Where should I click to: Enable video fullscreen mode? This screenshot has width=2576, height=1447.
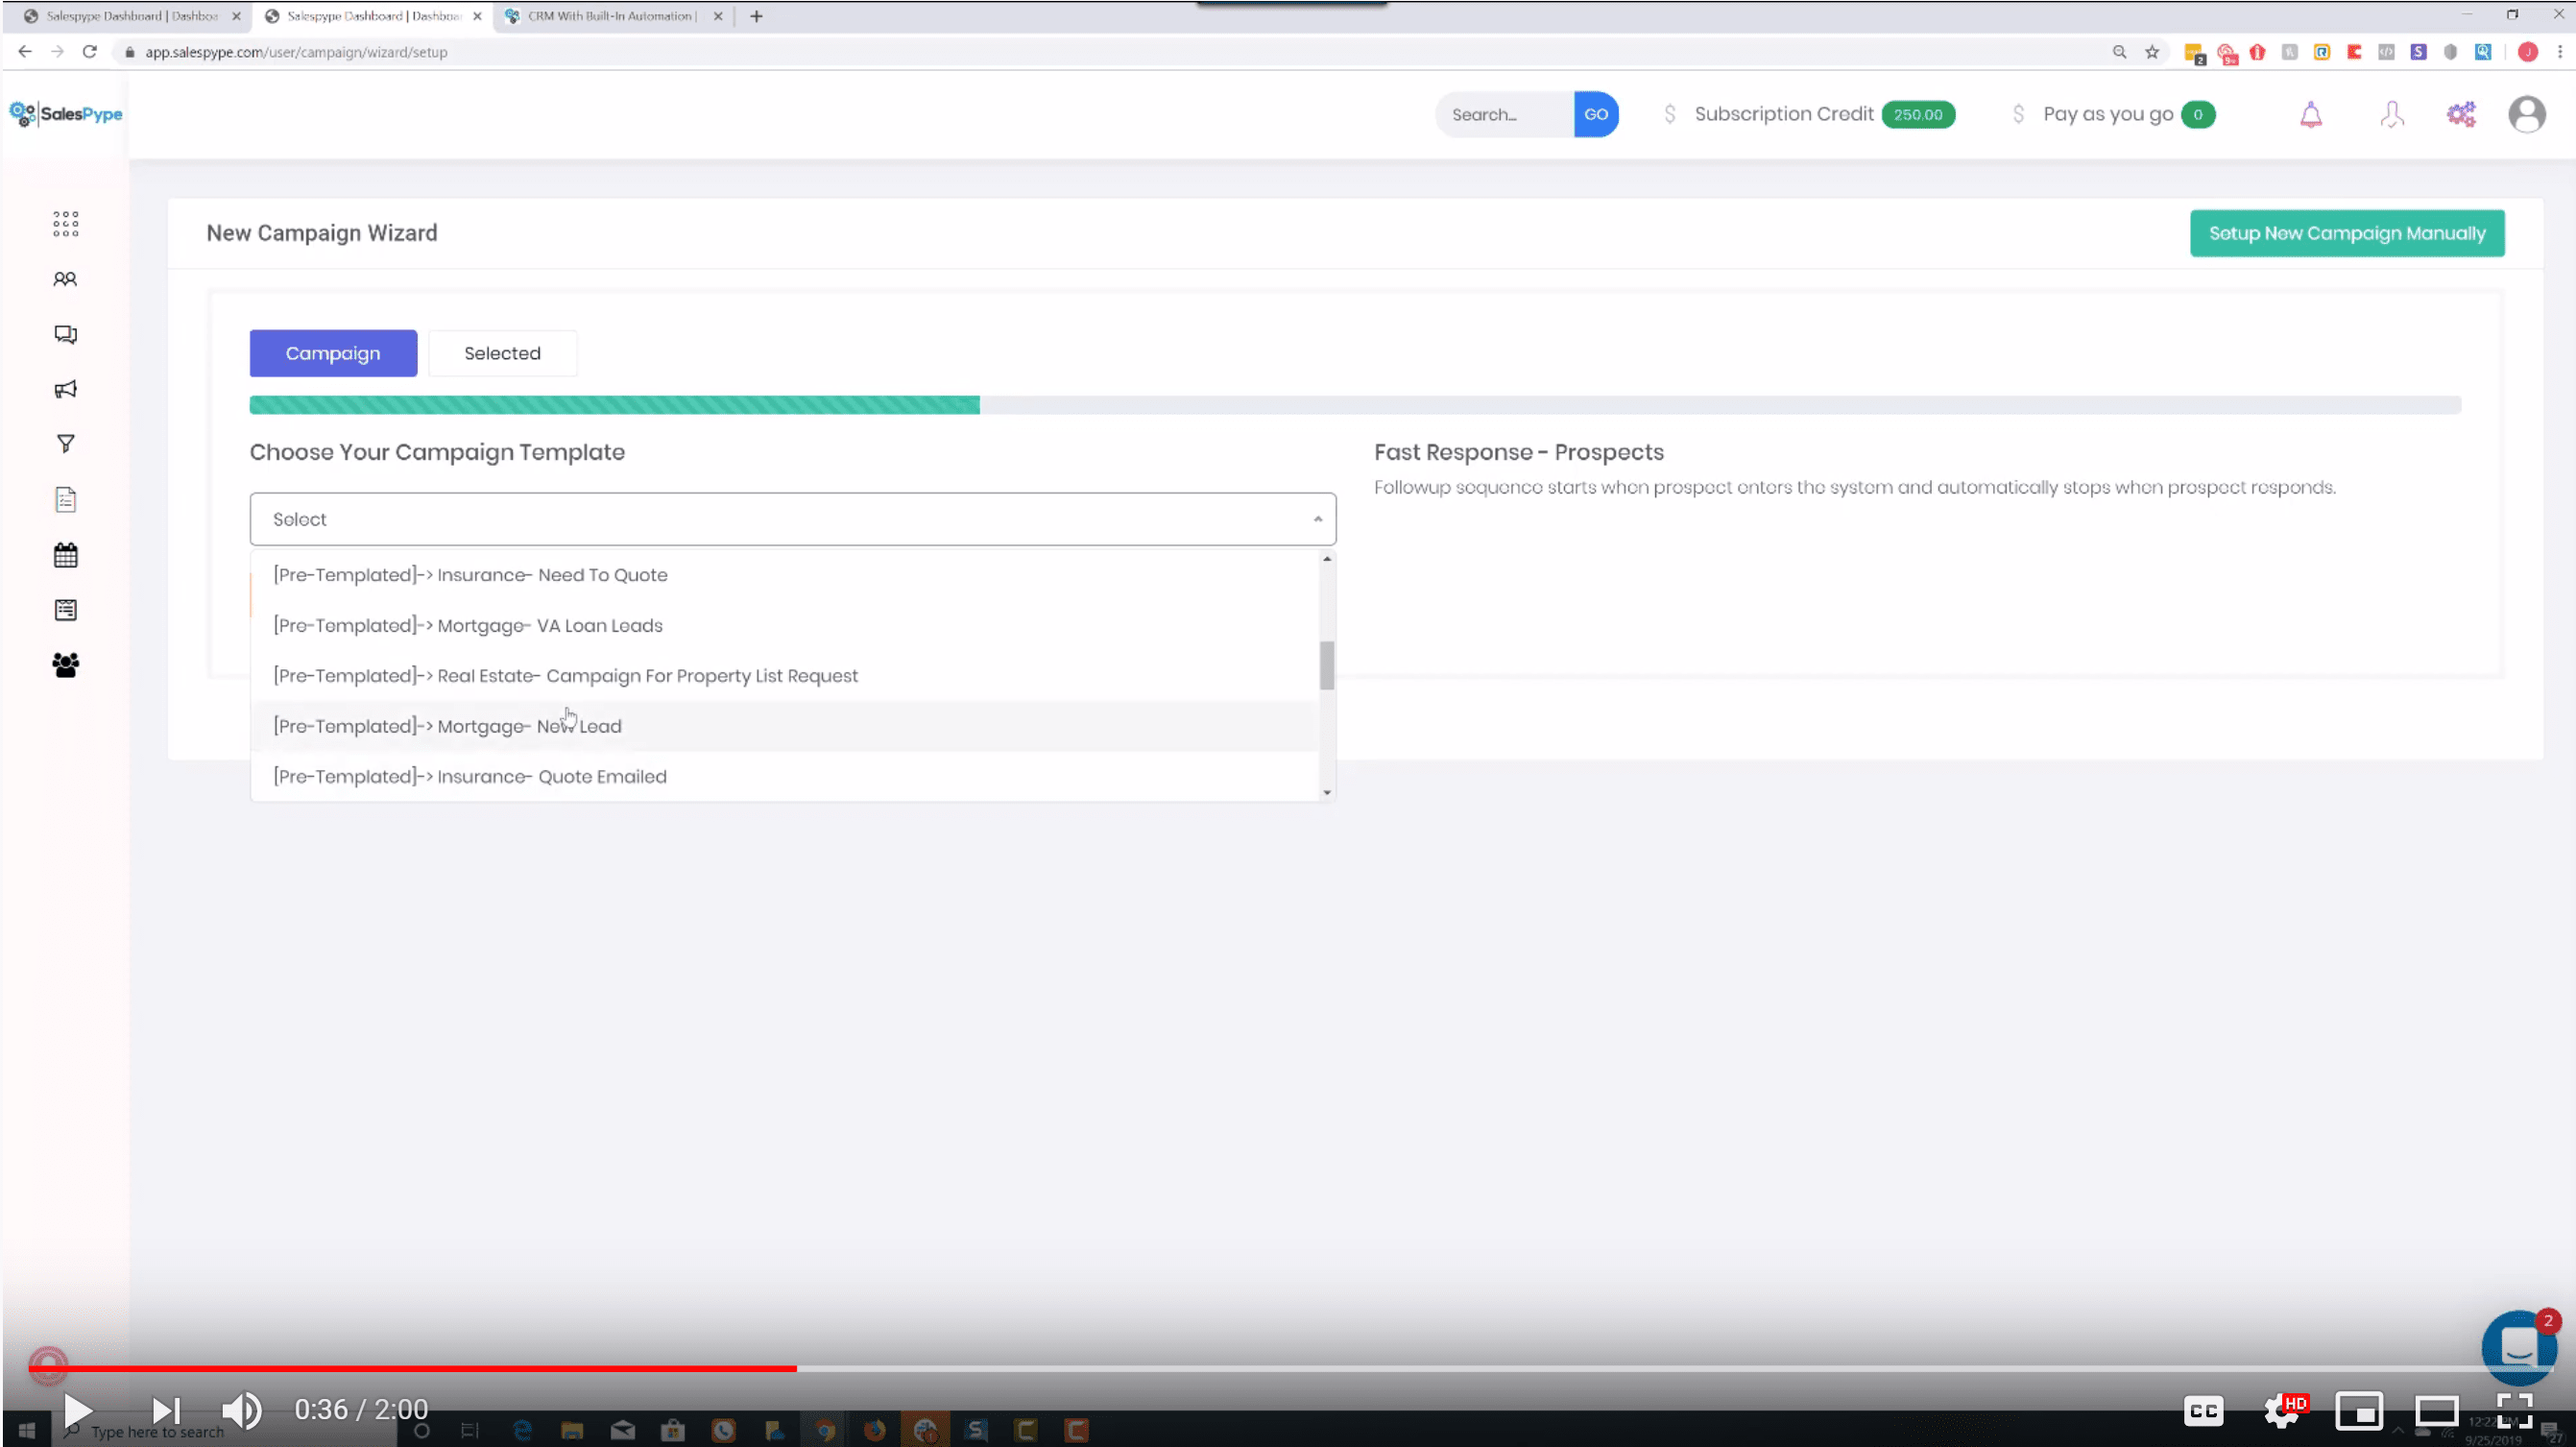[x=2516, y=1410]
